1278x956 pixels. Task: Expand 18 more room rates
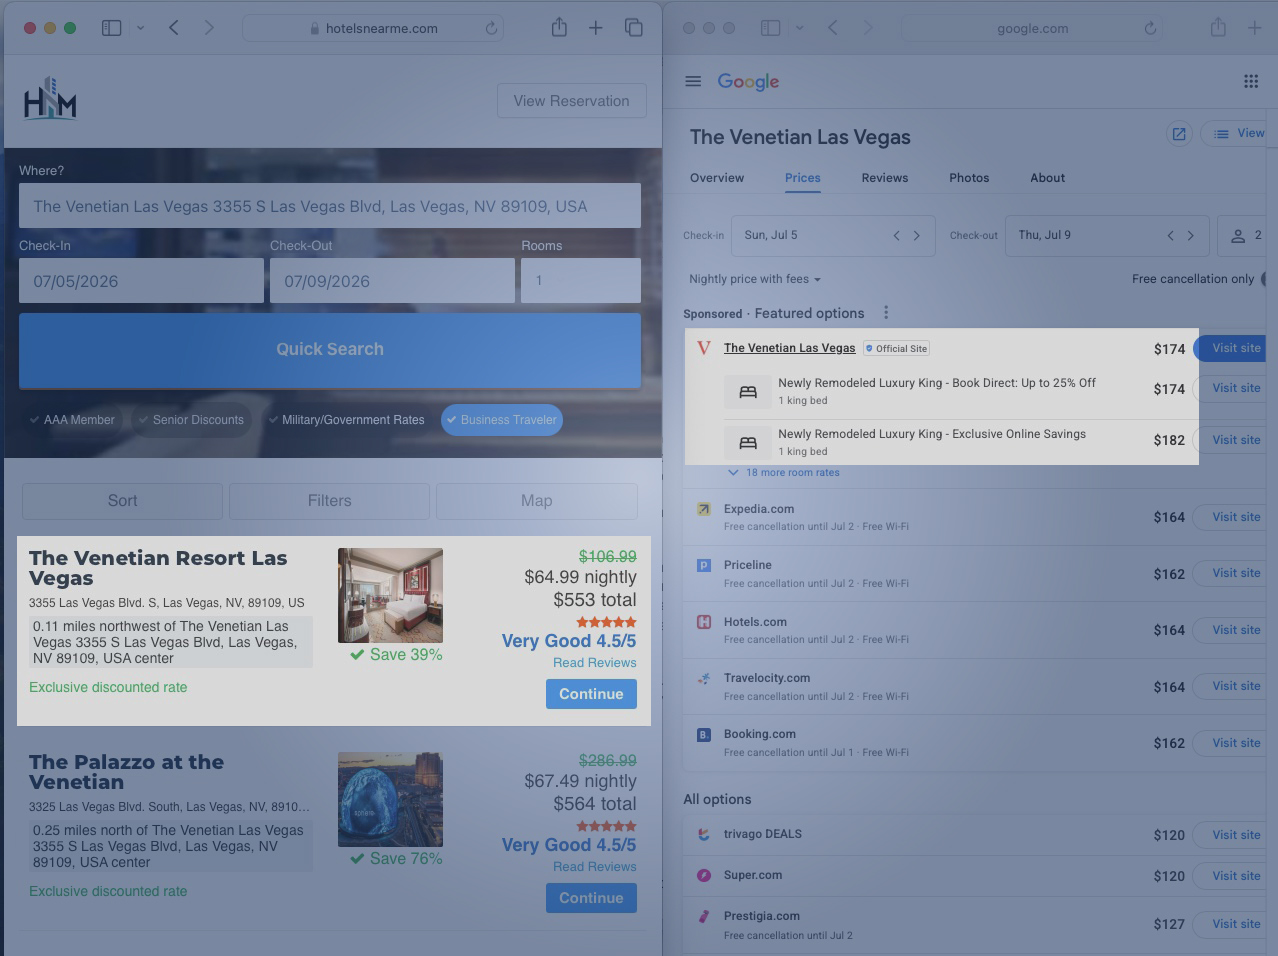[x=784, y=472]
